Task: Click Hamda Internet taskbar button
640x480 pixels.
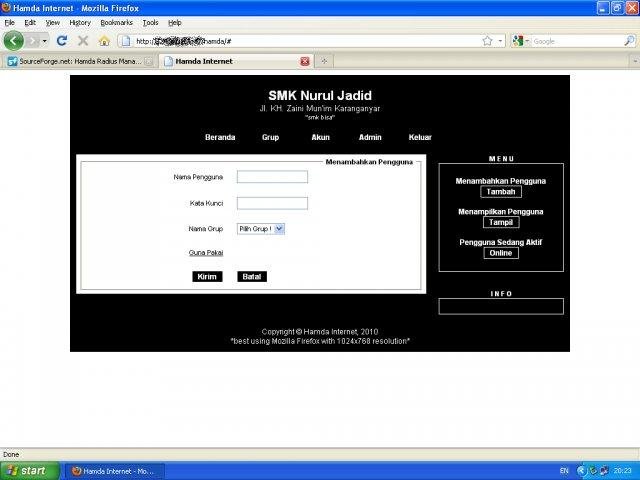Action: pyautogui.click(x=114, y=471)
